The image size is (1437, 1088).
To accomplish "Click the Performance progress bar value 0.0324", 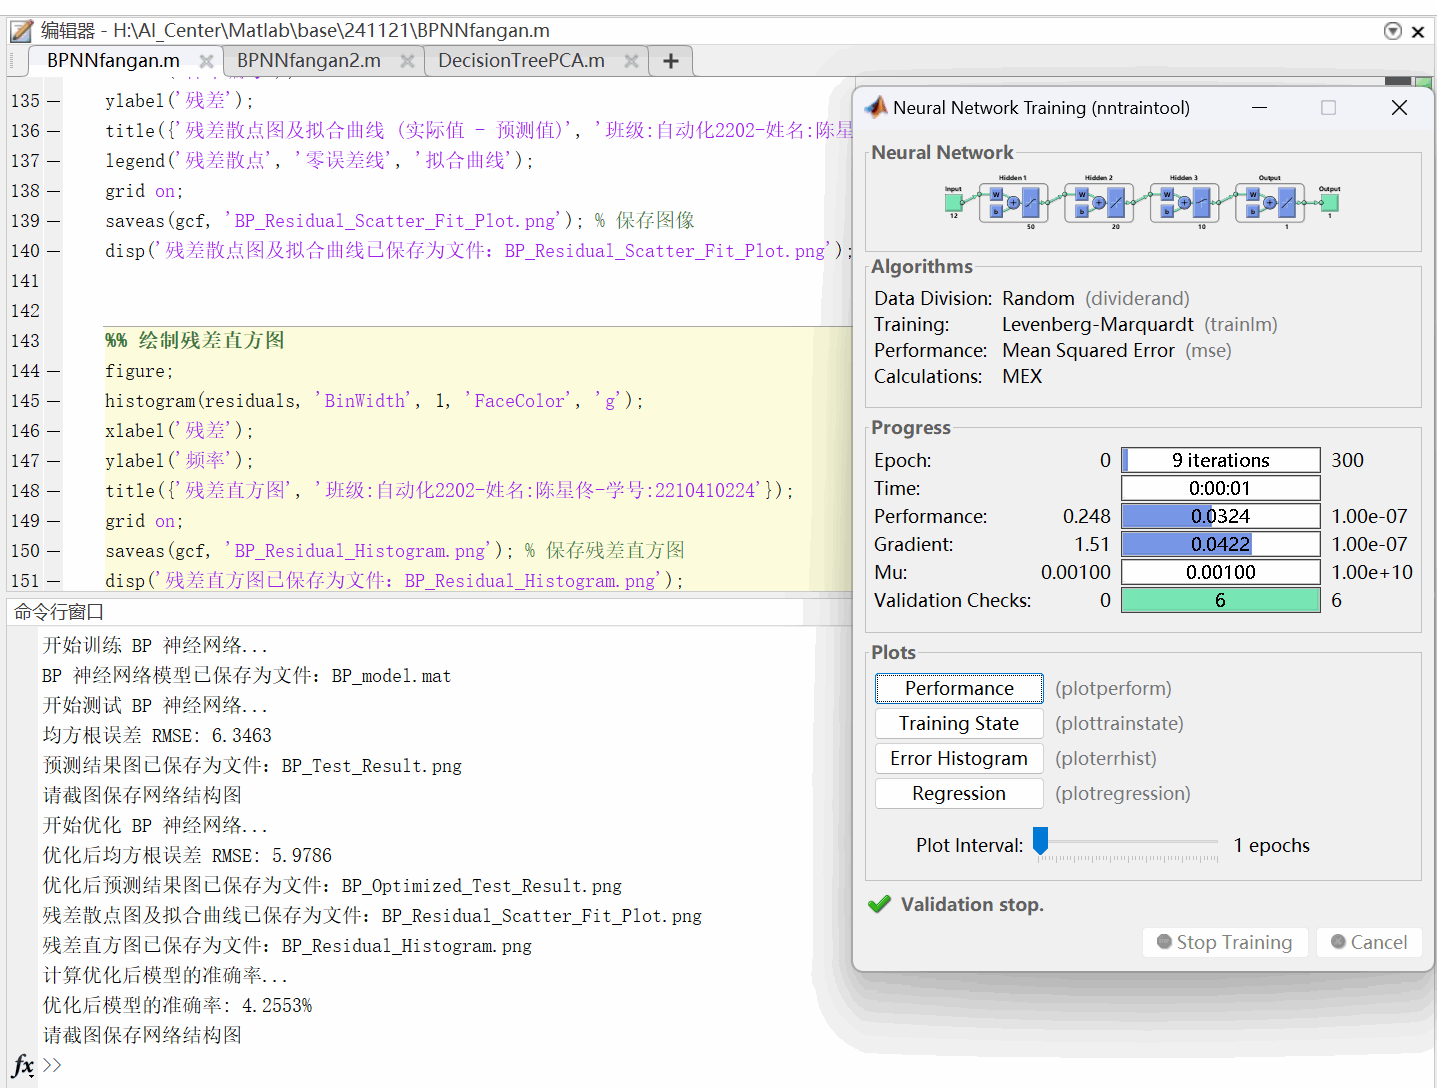I will (x=1220, y=516).
